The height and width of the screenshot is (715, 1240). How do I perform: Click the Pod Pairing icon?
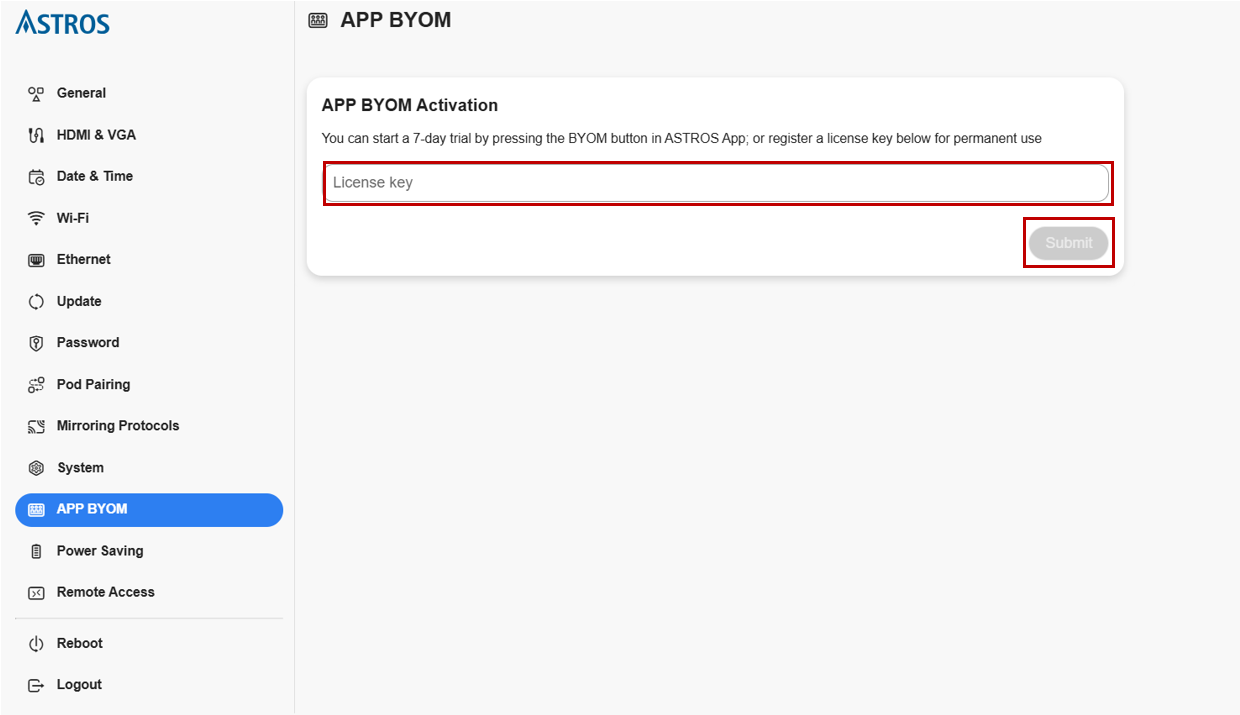pyautogui.click(x=36, y=385)
